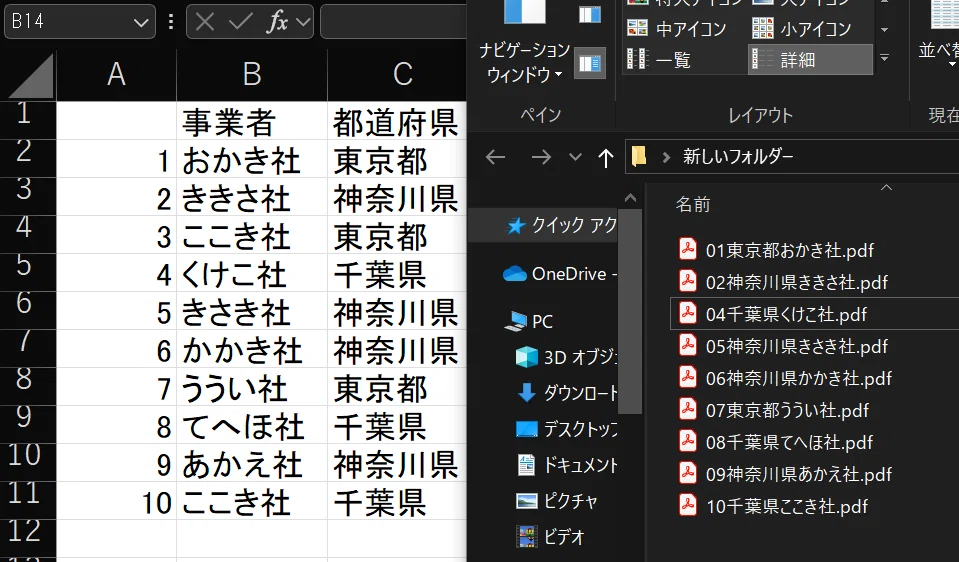Select column B header
The width and height of the screenshot is (959, 562).
pyautogui.click(x=252, y=75)
